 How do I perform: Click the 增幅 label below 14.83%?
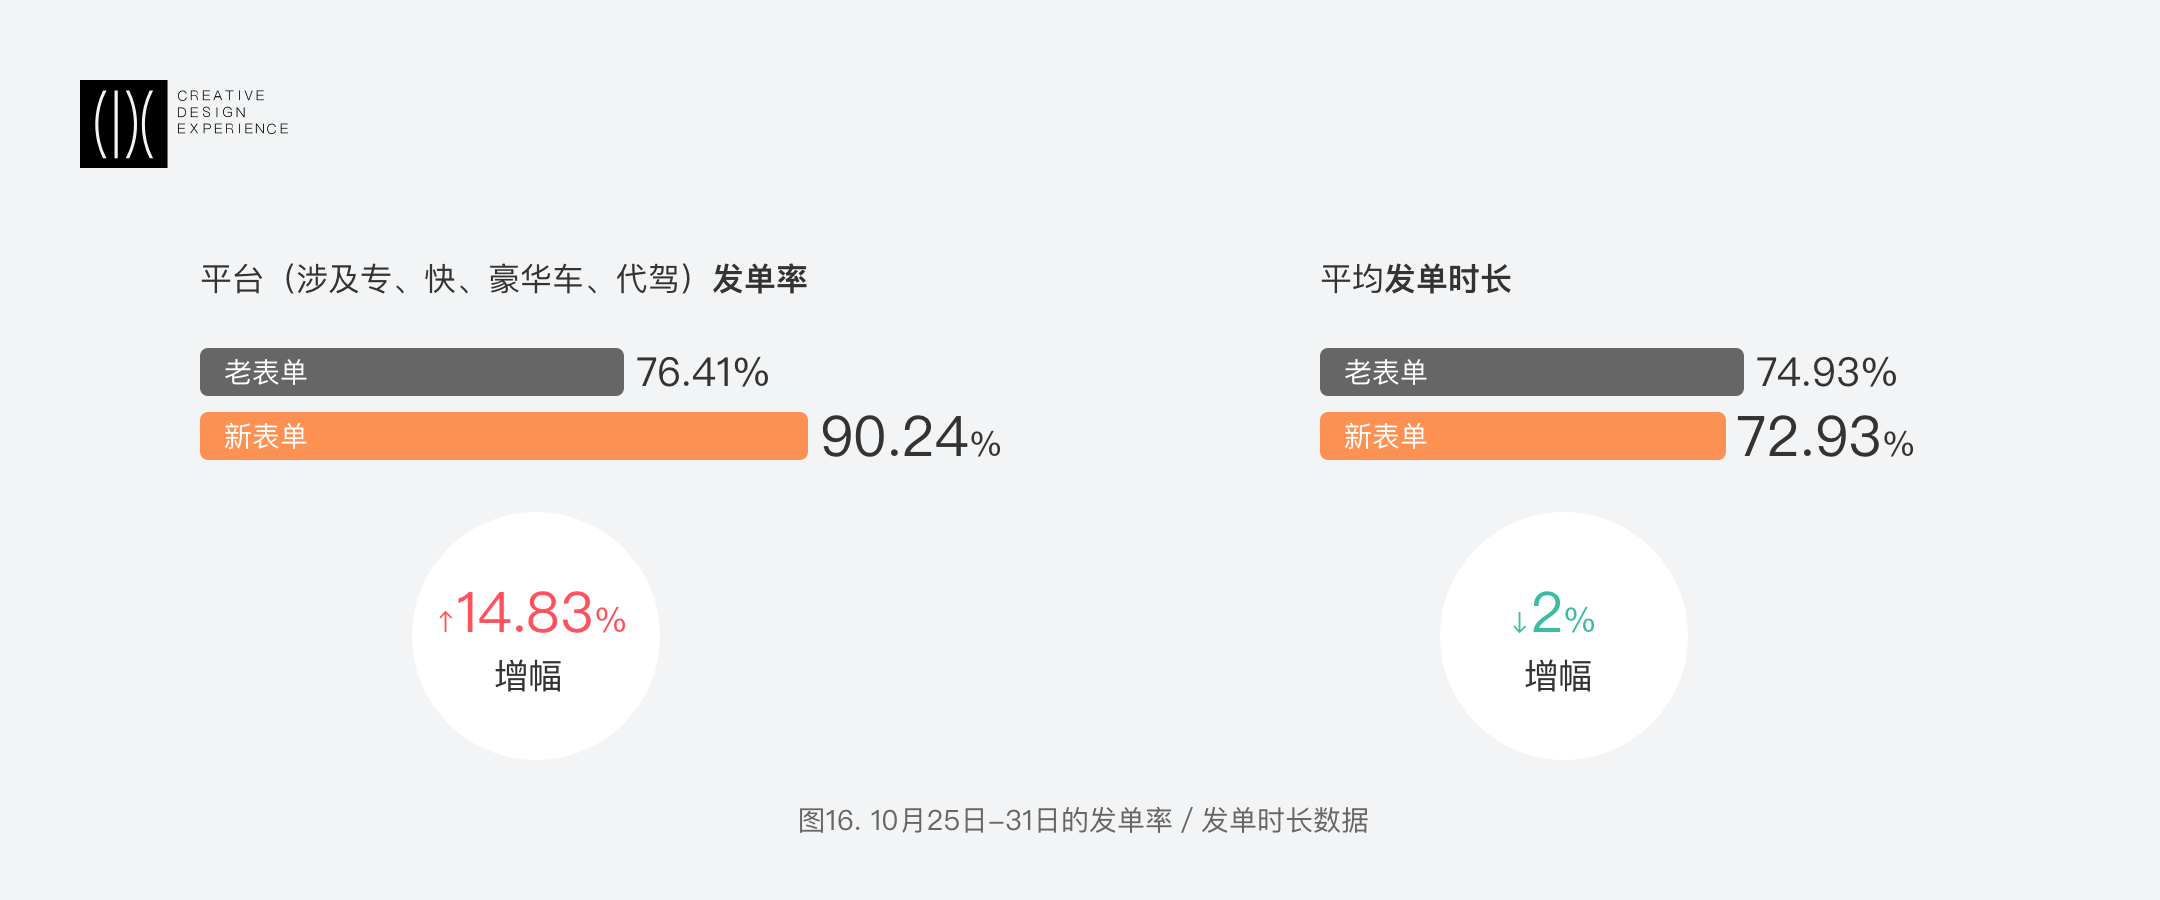point(528,676)
